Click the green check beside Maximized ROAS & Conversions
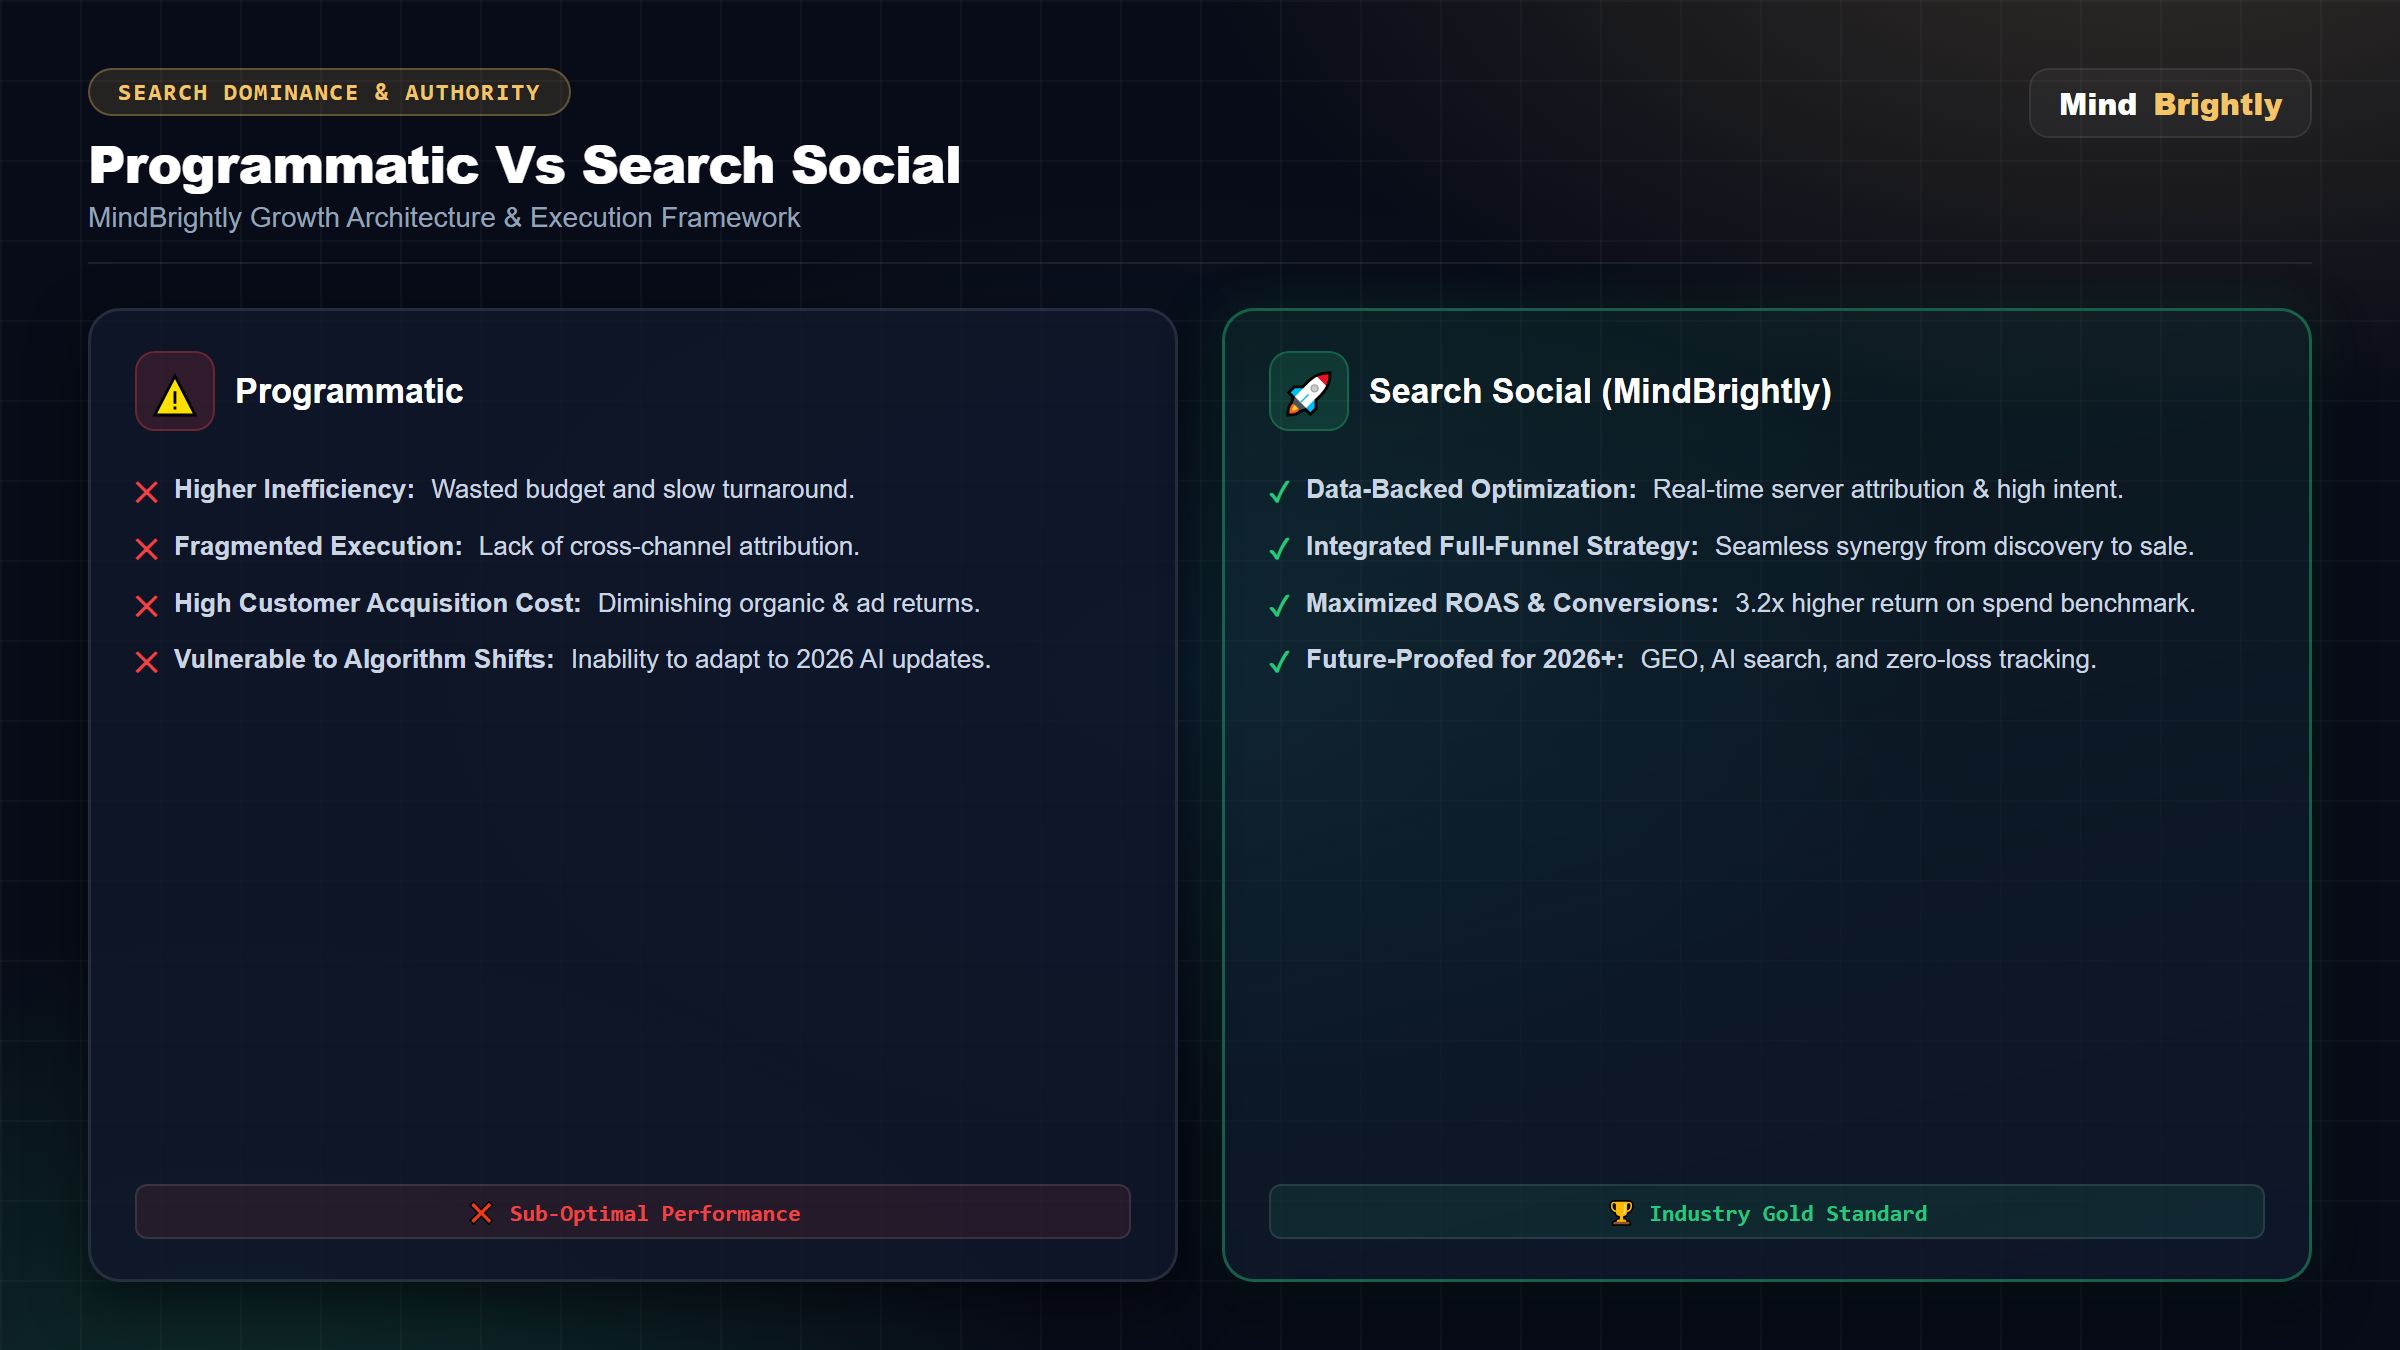 [x=1279, y=606]
